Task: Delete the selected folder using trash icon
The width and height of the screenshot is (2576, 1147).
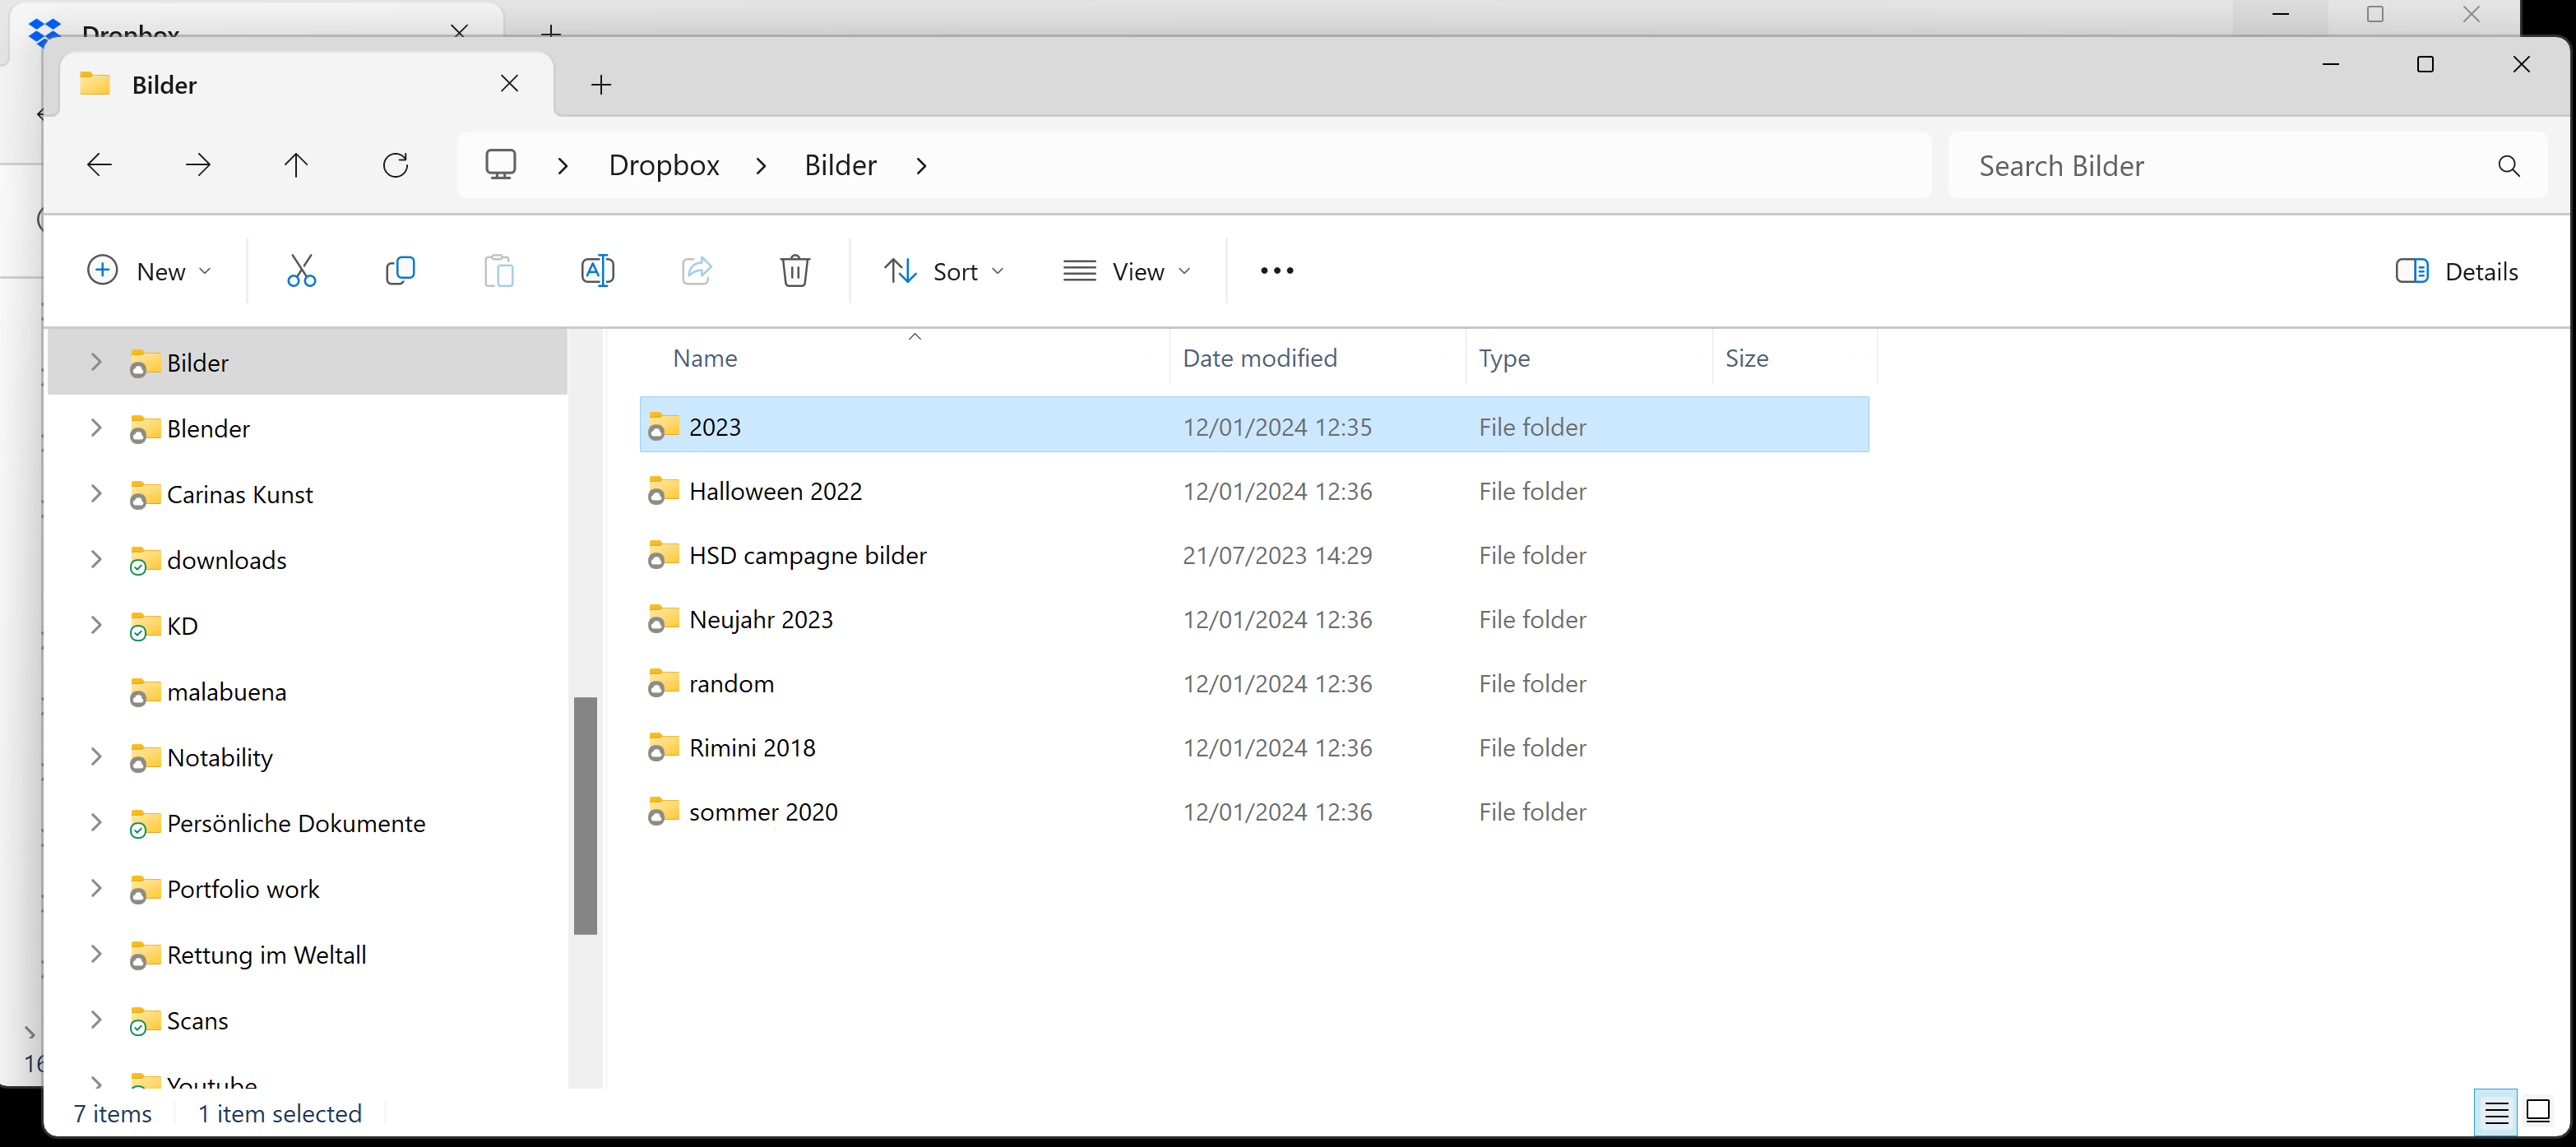Action: [795, 270]
